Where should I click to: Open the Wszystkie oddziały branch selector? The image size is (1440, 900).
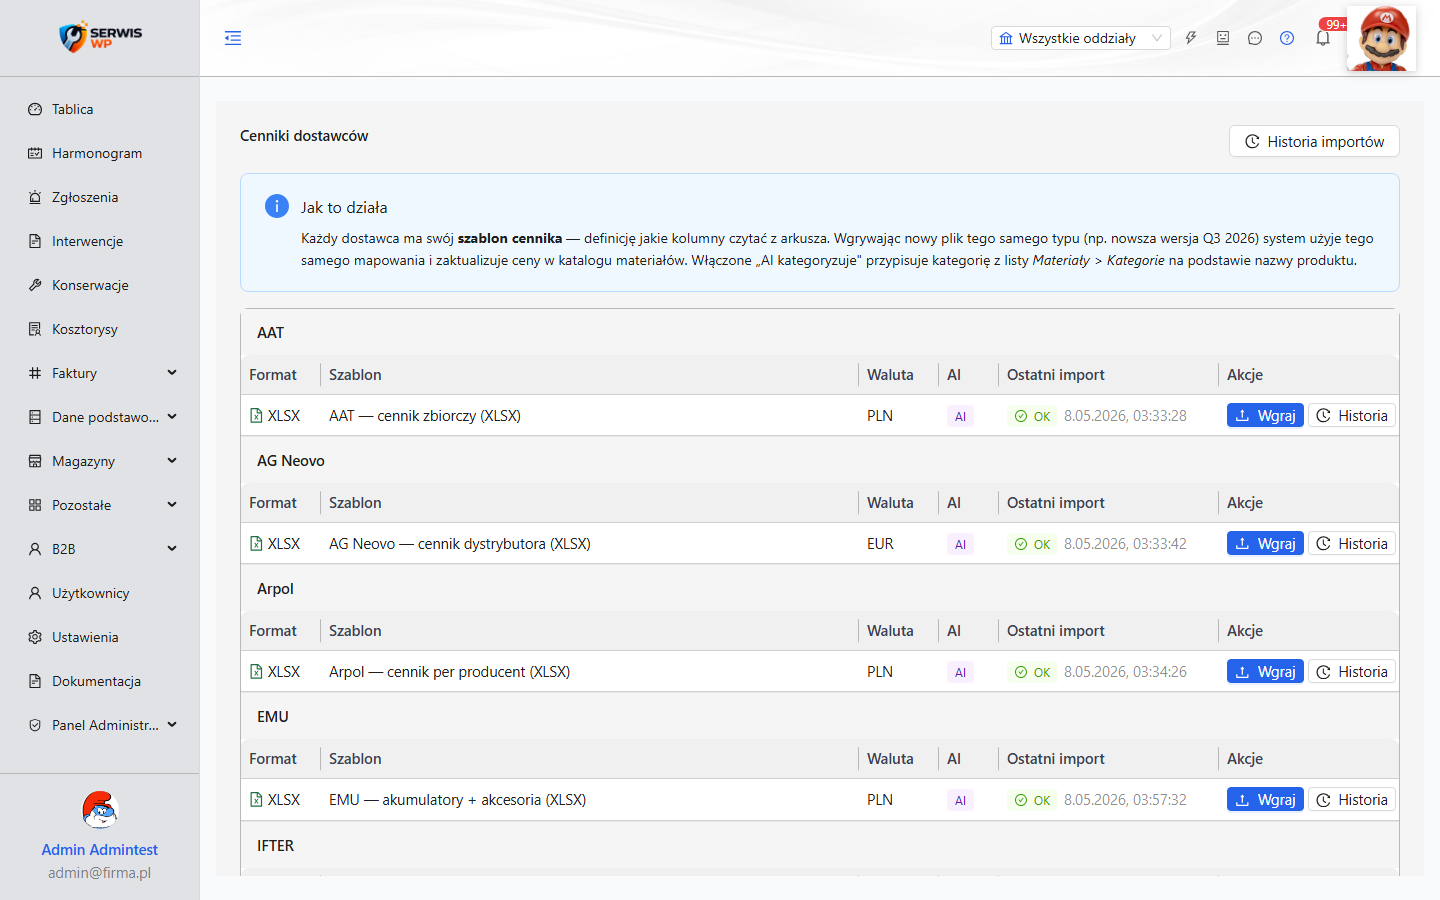[x=1080, y=38]
